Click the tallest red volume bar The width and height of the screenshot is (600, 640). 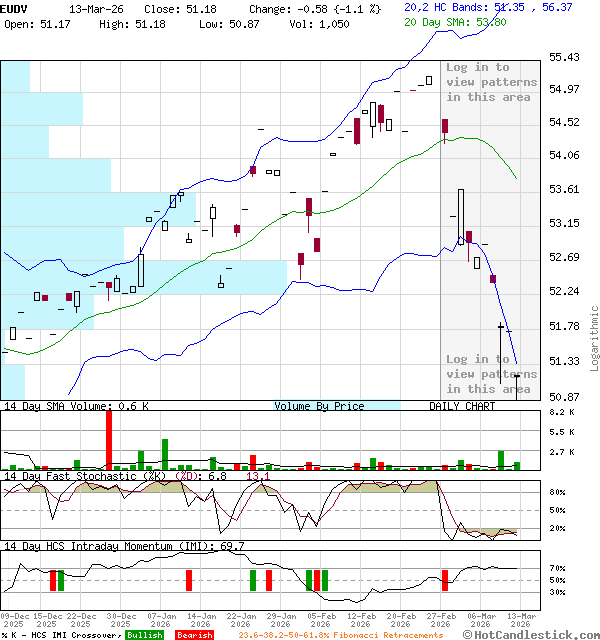click(109, 440)
